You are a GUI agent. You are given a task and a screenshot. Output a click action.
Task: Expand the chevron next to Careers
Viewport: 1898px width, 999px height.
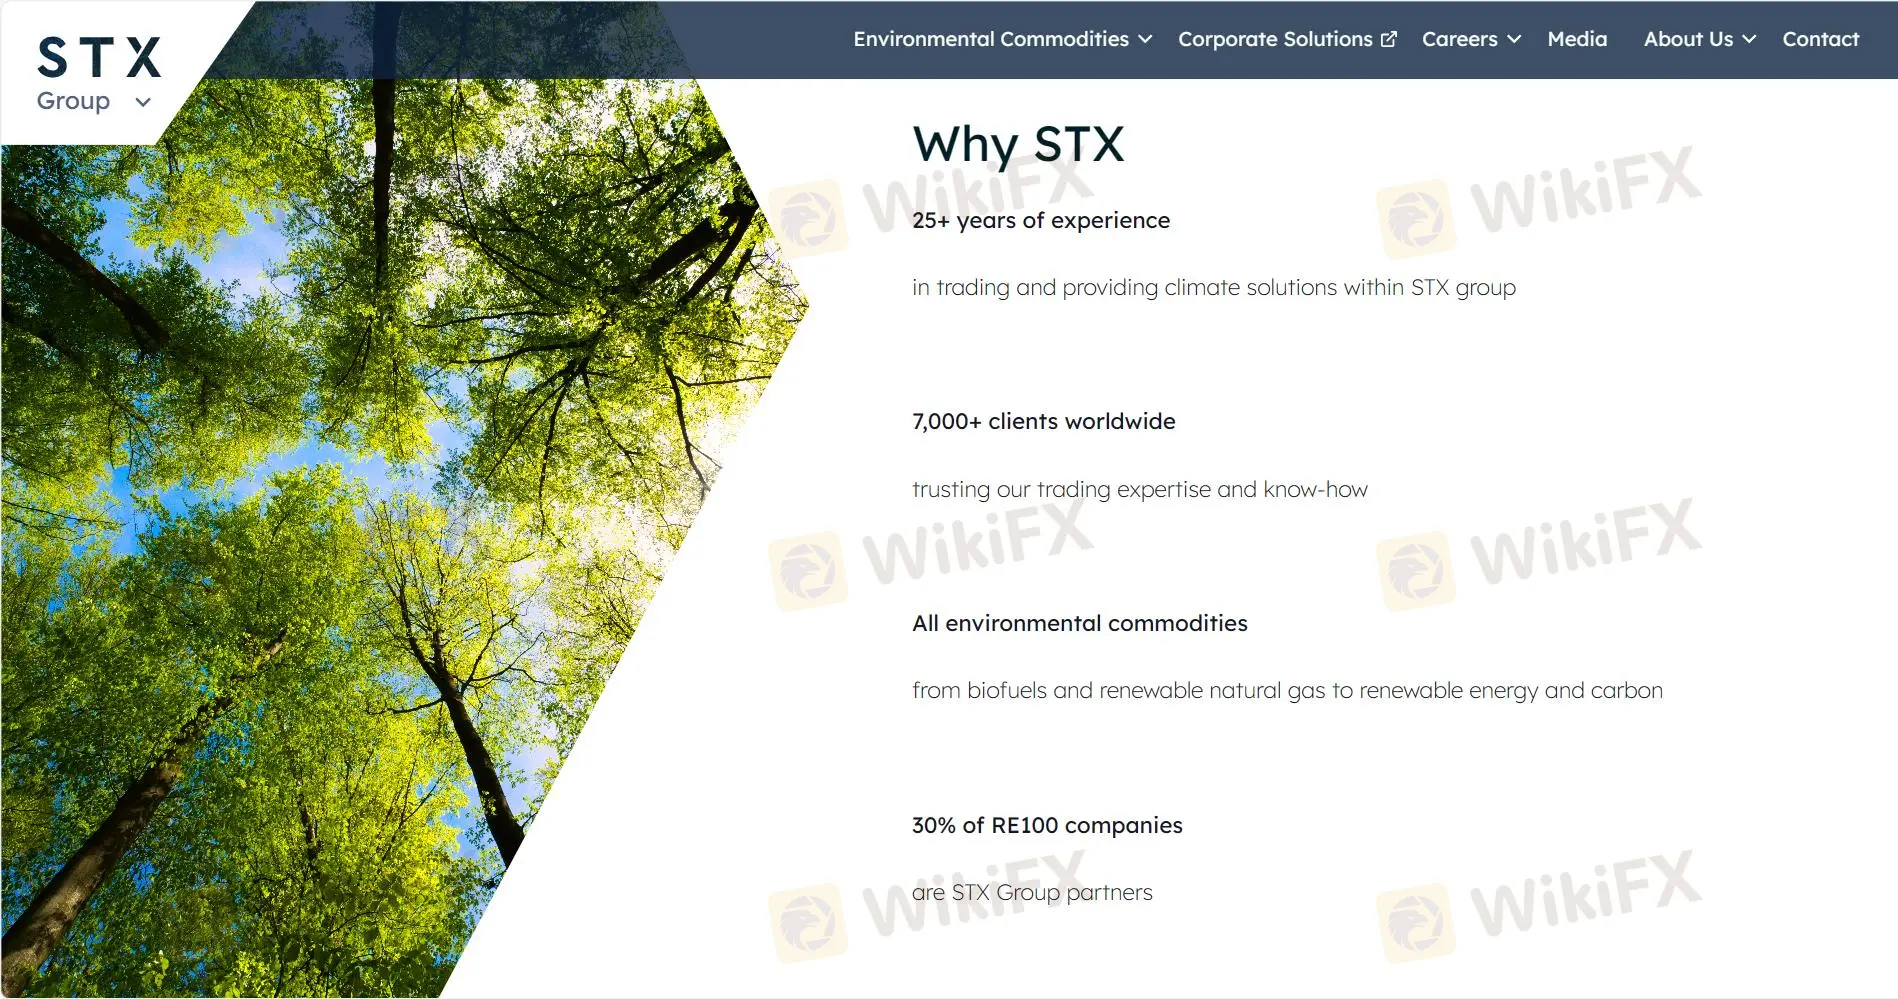(1514, 39)
